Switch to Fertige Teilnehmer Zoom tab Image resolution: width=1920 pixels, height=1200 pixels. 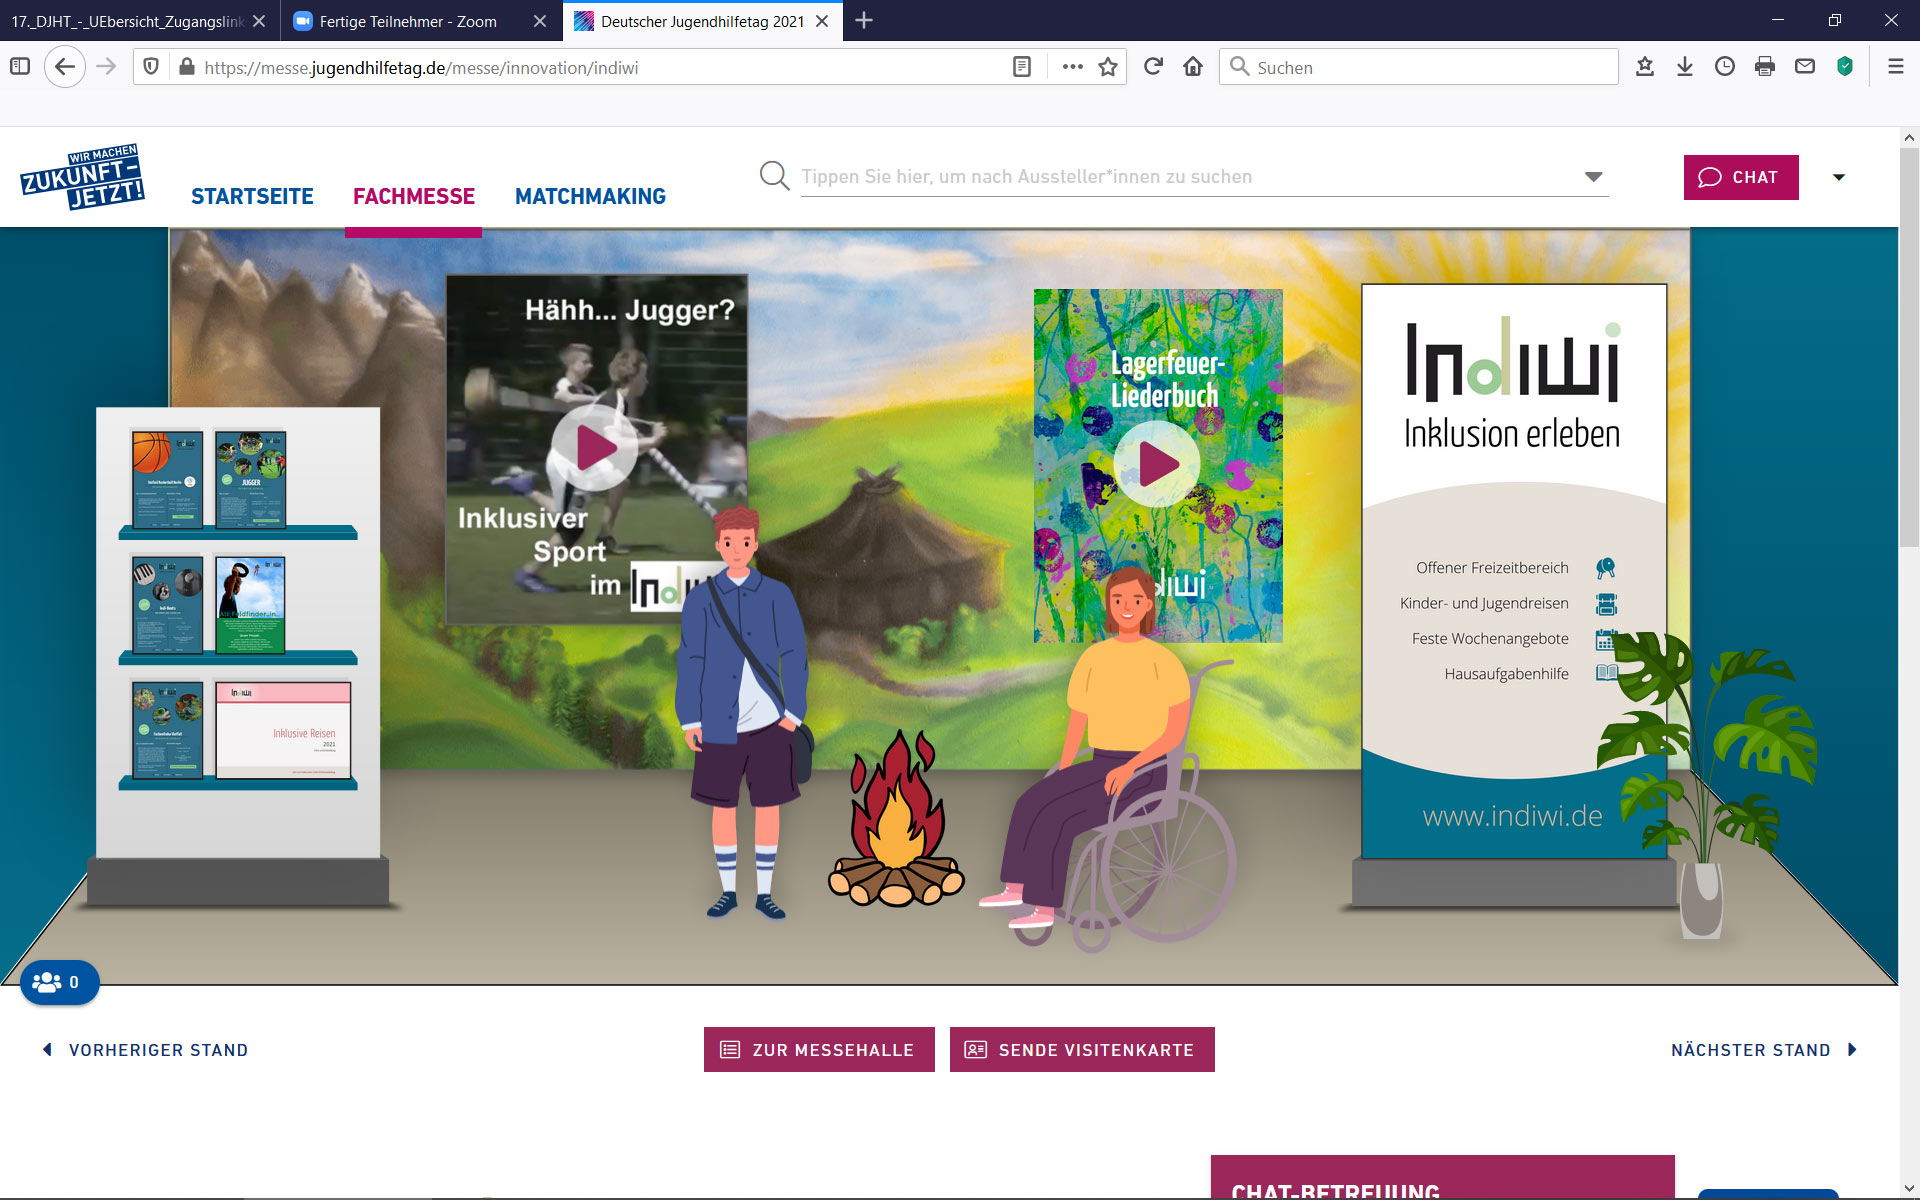[x=408, y=21]
